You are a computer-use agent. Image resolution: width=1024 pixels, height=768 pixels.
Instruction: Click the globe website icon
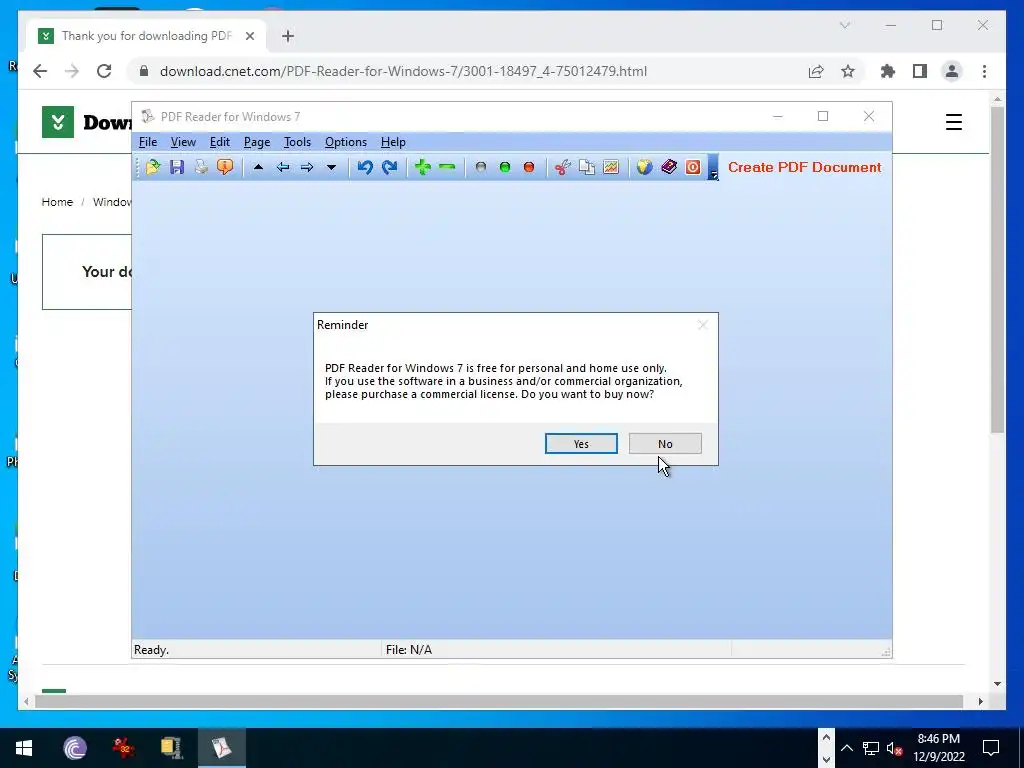[x=645, y=167]
